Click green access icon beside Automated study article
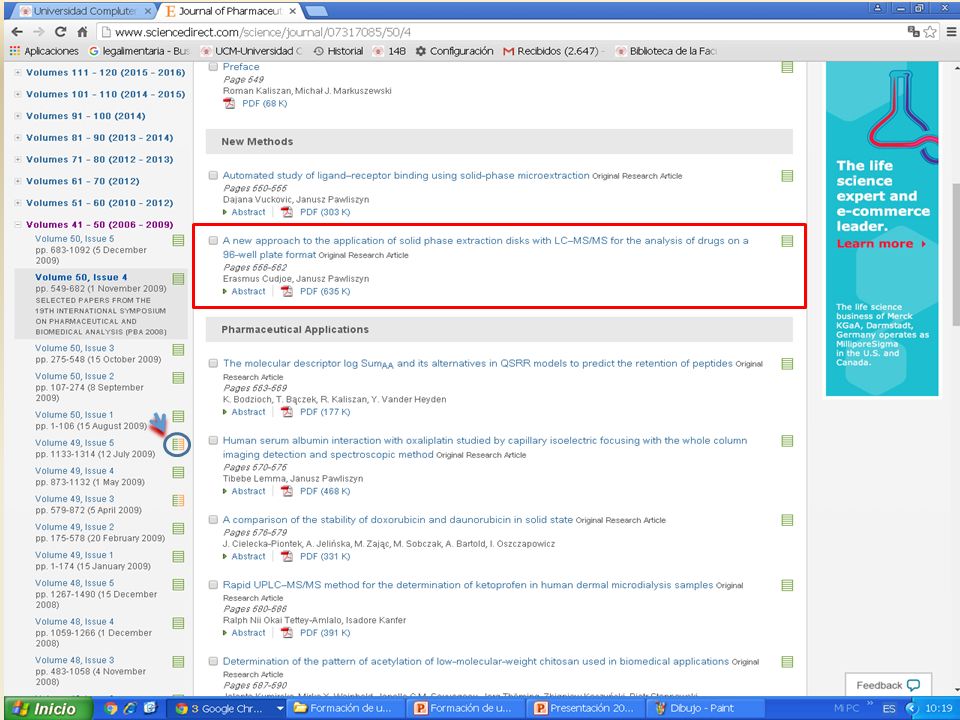 787,176
